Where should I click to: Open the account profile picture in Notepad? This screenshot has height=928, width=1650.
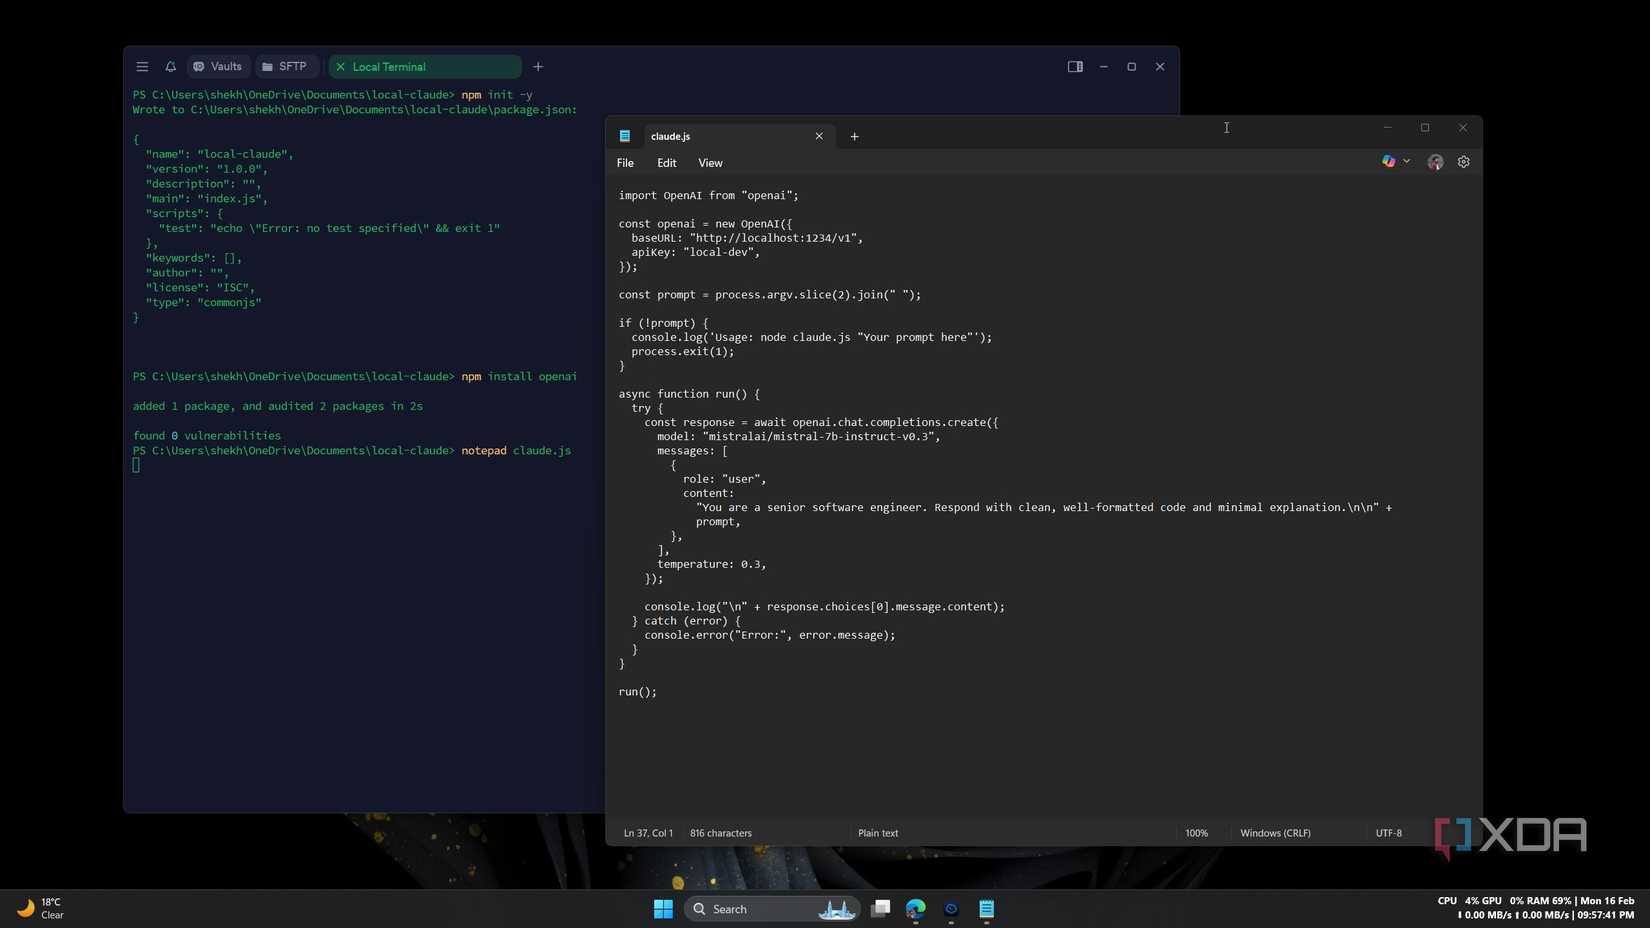[1435, 162]
